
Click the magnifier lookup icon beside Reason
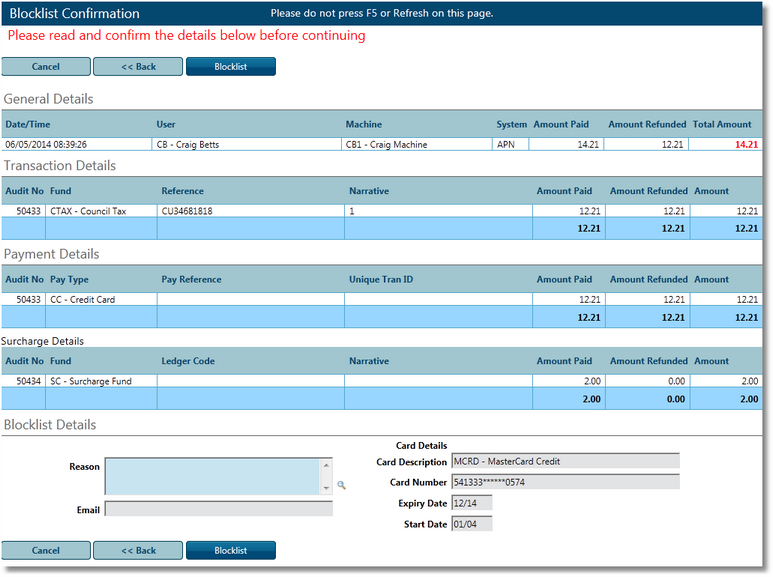click(x=341, y=485)
